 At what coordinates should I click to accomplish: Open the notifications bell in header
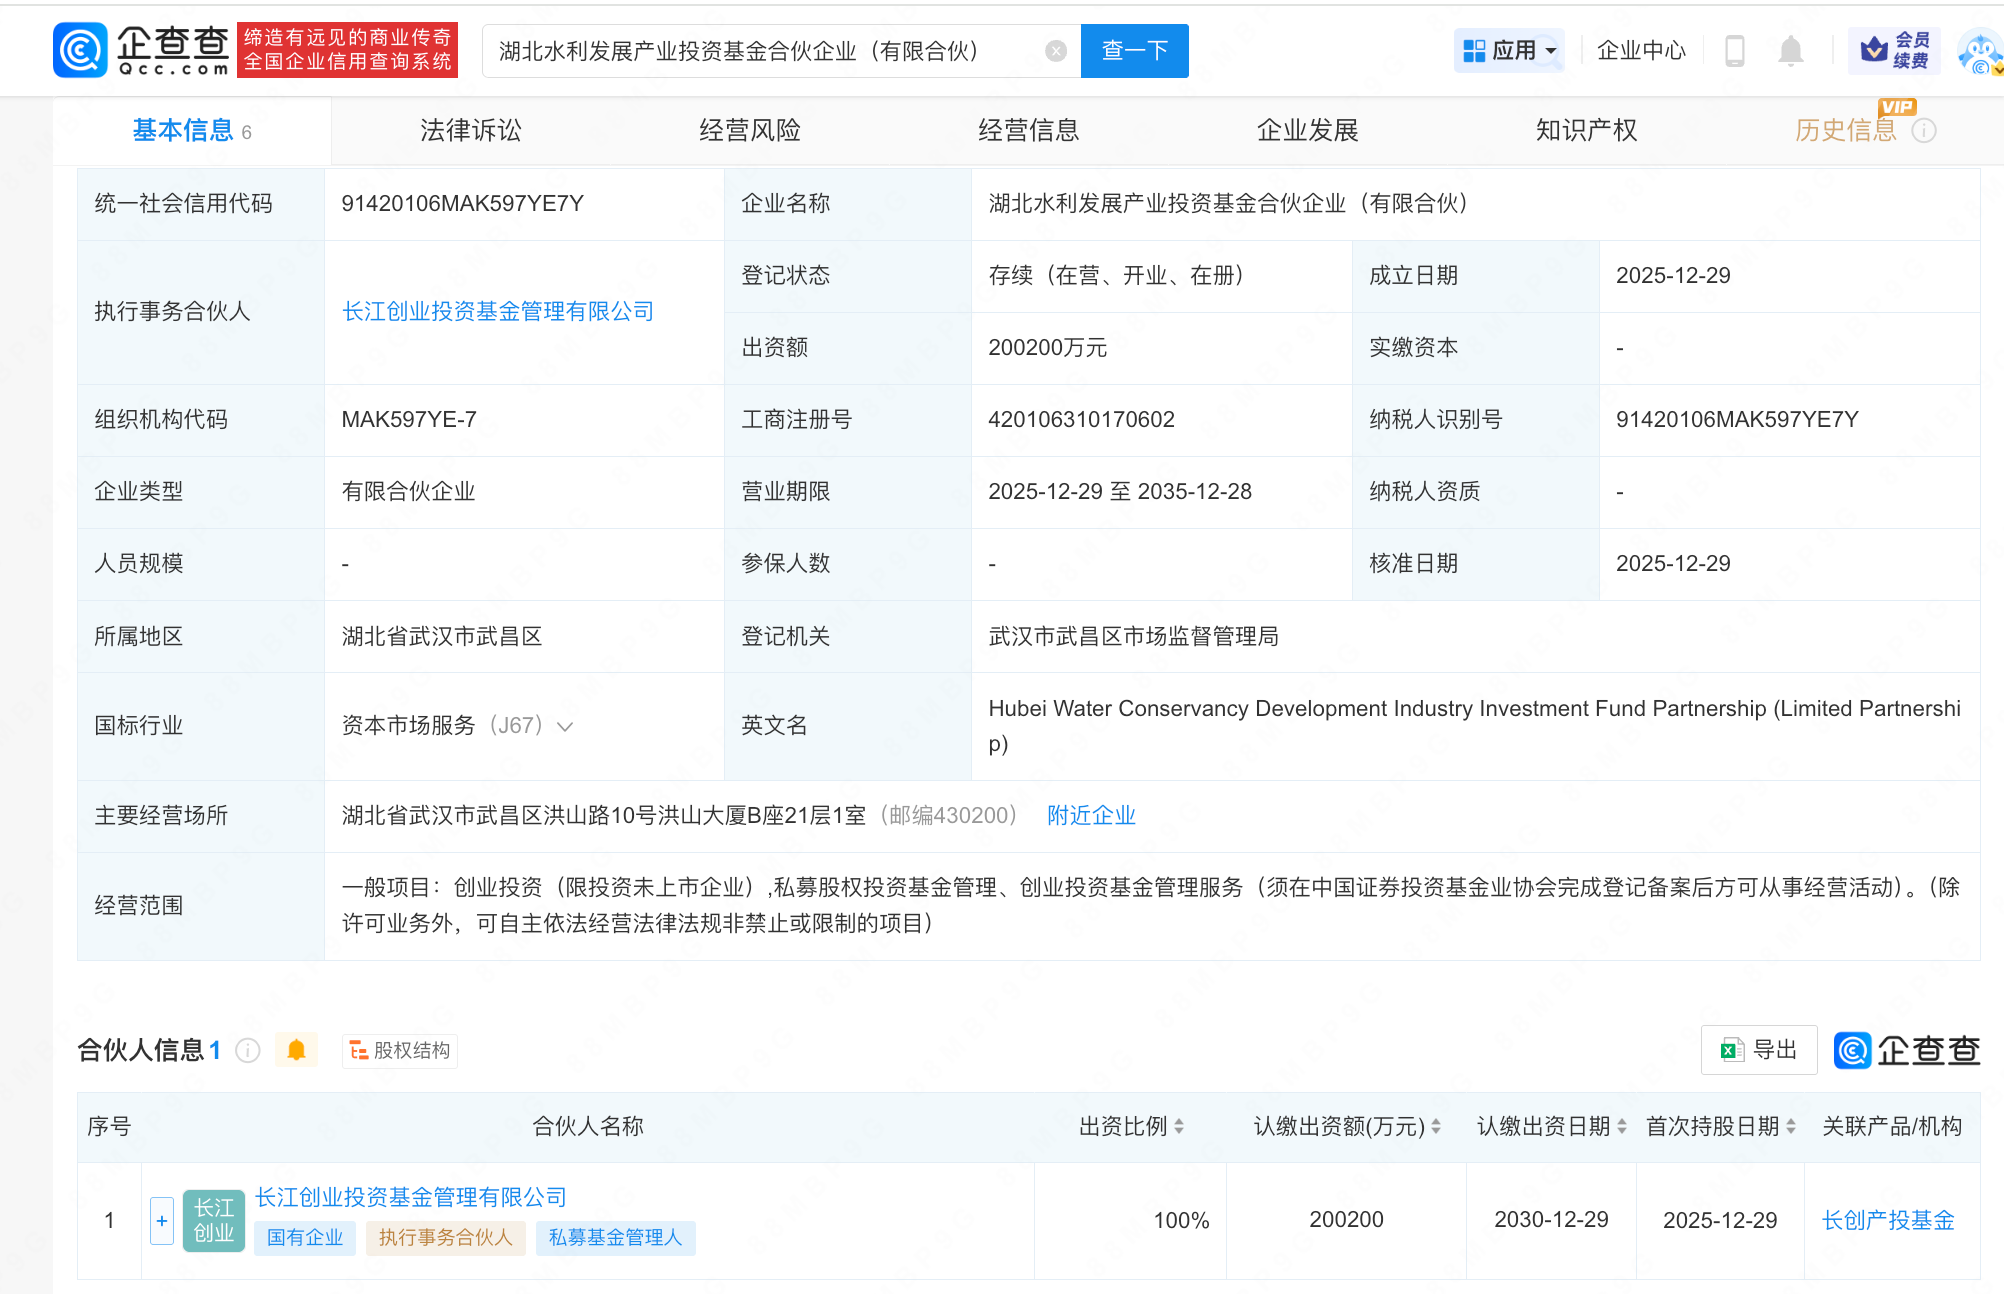click(1790, 51)
